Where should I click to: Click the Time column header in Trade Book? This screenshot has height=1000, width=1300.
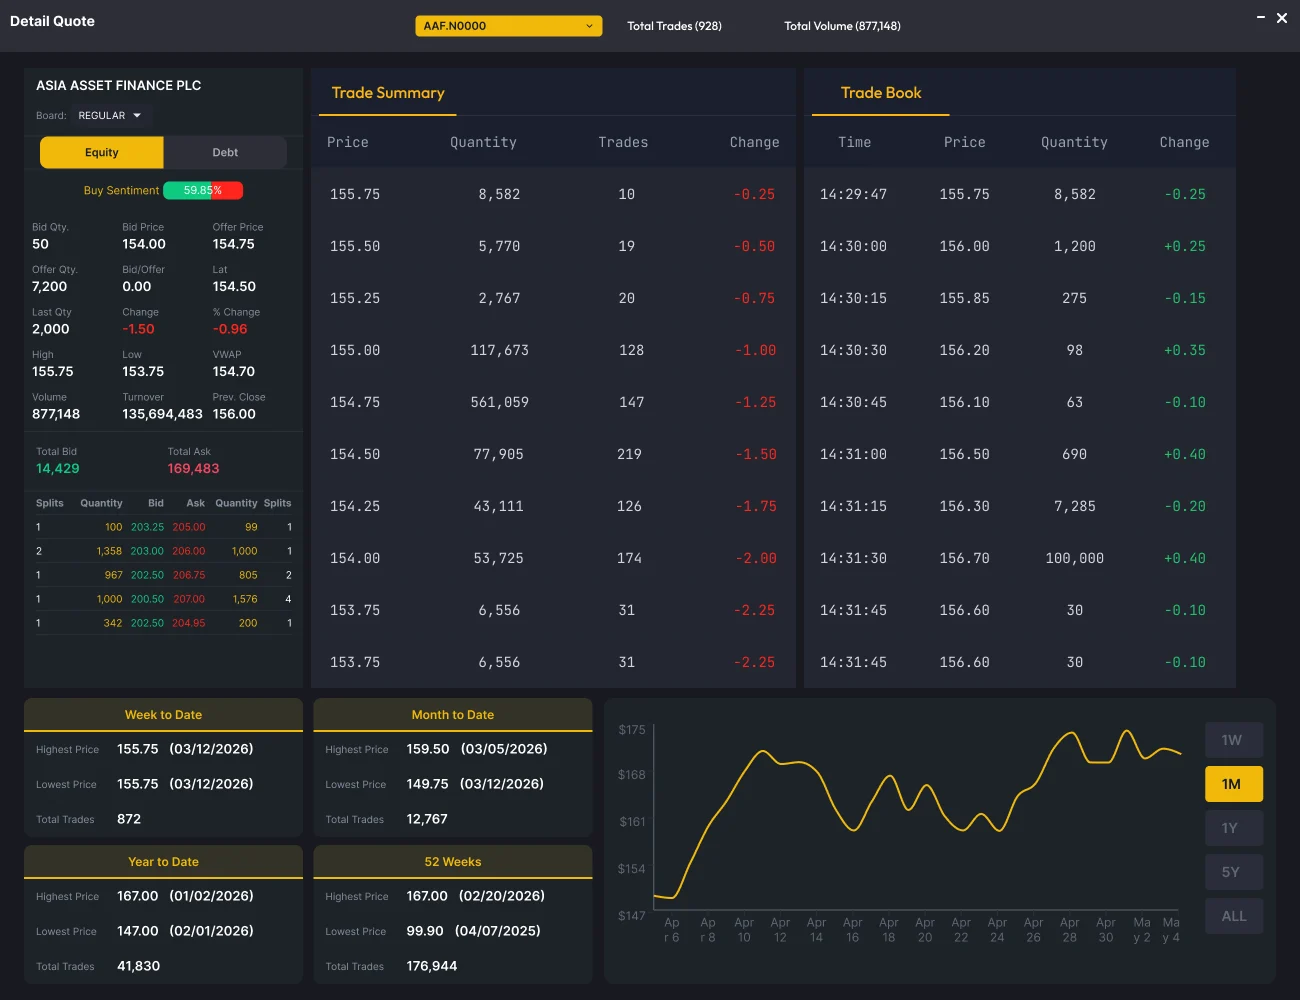pyautogui.click(x=854, y=143)
